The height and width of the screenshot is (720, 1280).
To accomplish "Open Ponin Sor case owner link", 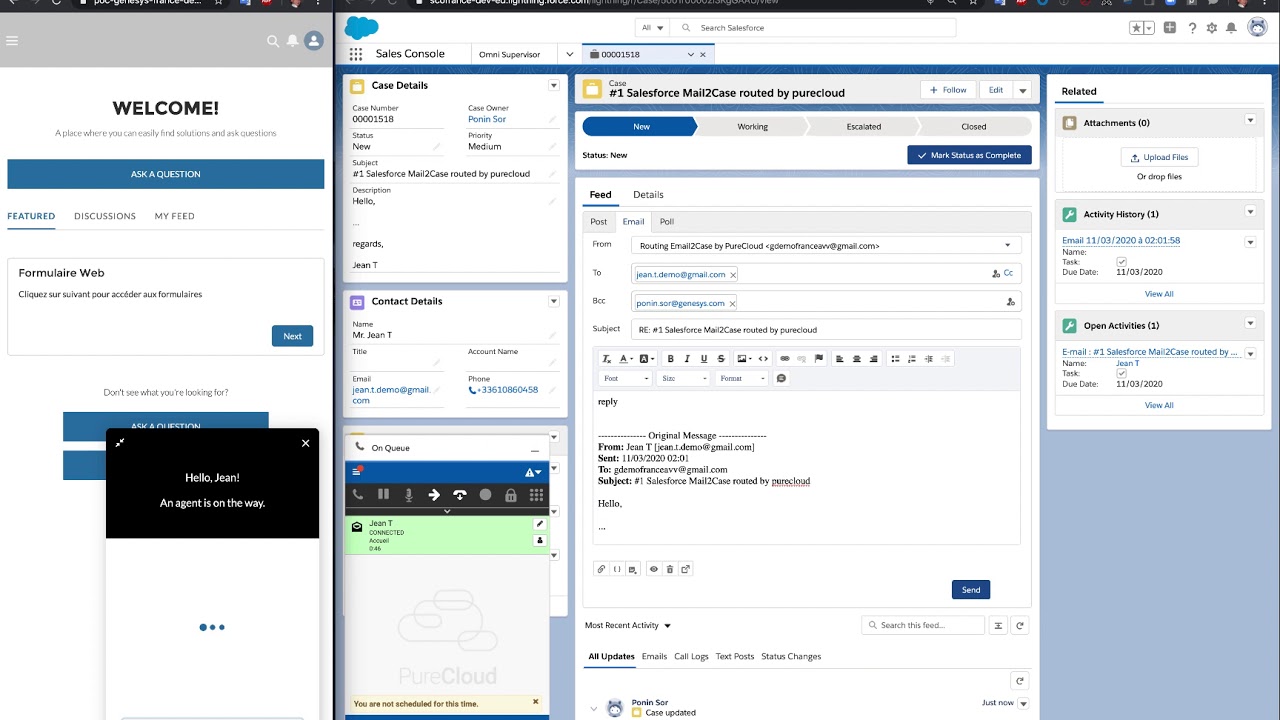I will tap(487, 119).
